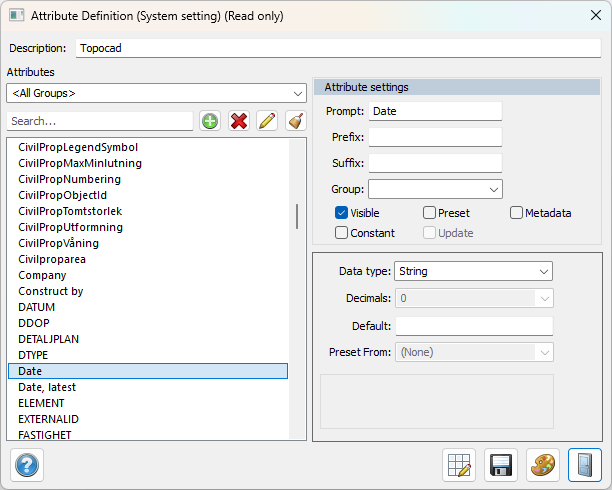The image size is (612, 490).
Task: Open the Group combo box
Action: tap(435, 189)
